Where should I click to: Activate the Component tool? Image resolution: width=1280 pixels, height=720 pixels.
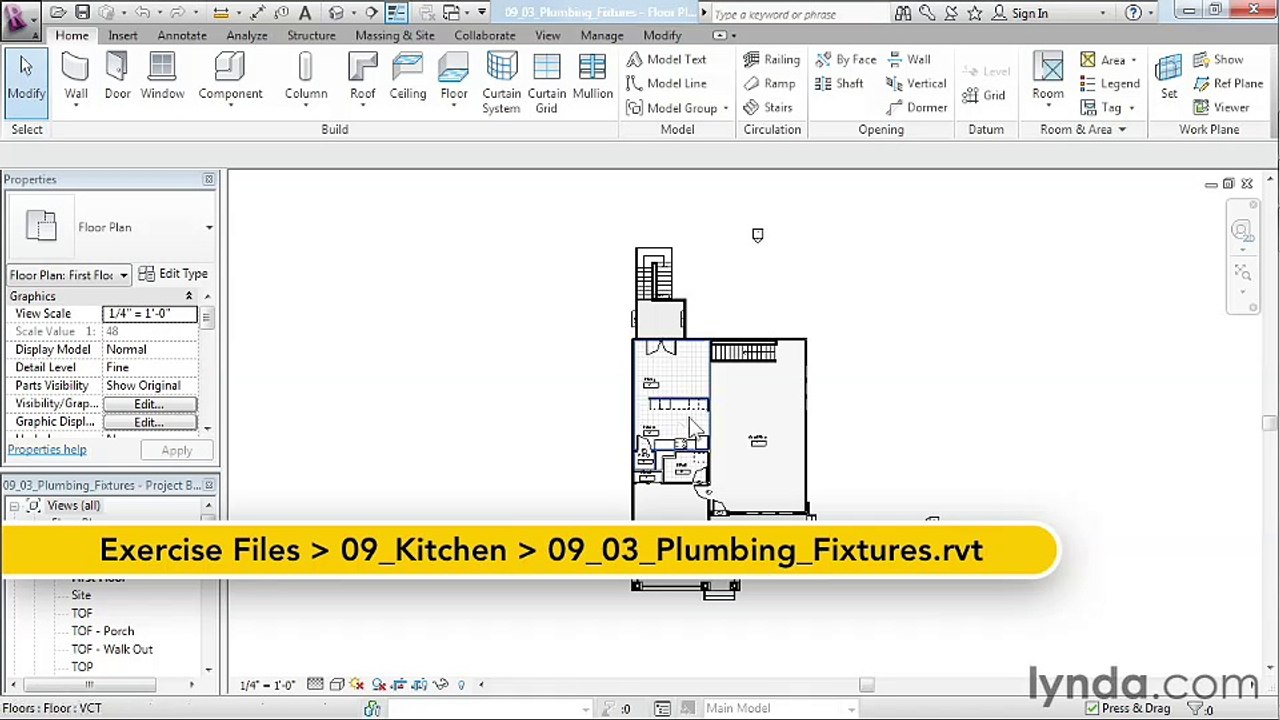pyautogui.click(x=230, y=77)
